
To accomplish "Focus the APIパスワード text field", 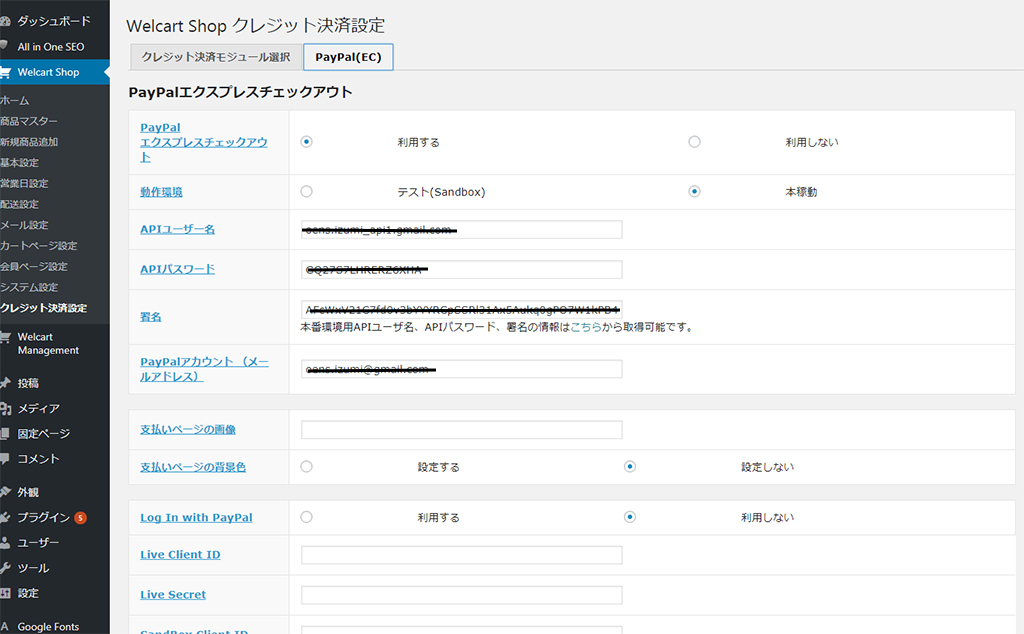I will (462, 270).
